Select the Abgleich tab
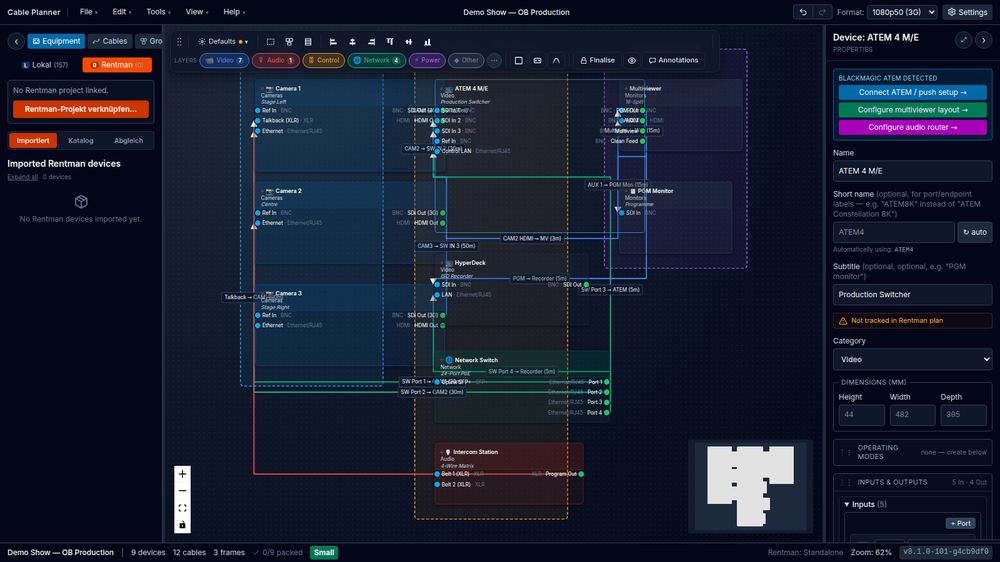Viewport: 1000px width, 562px height. (x=128, y=140)
